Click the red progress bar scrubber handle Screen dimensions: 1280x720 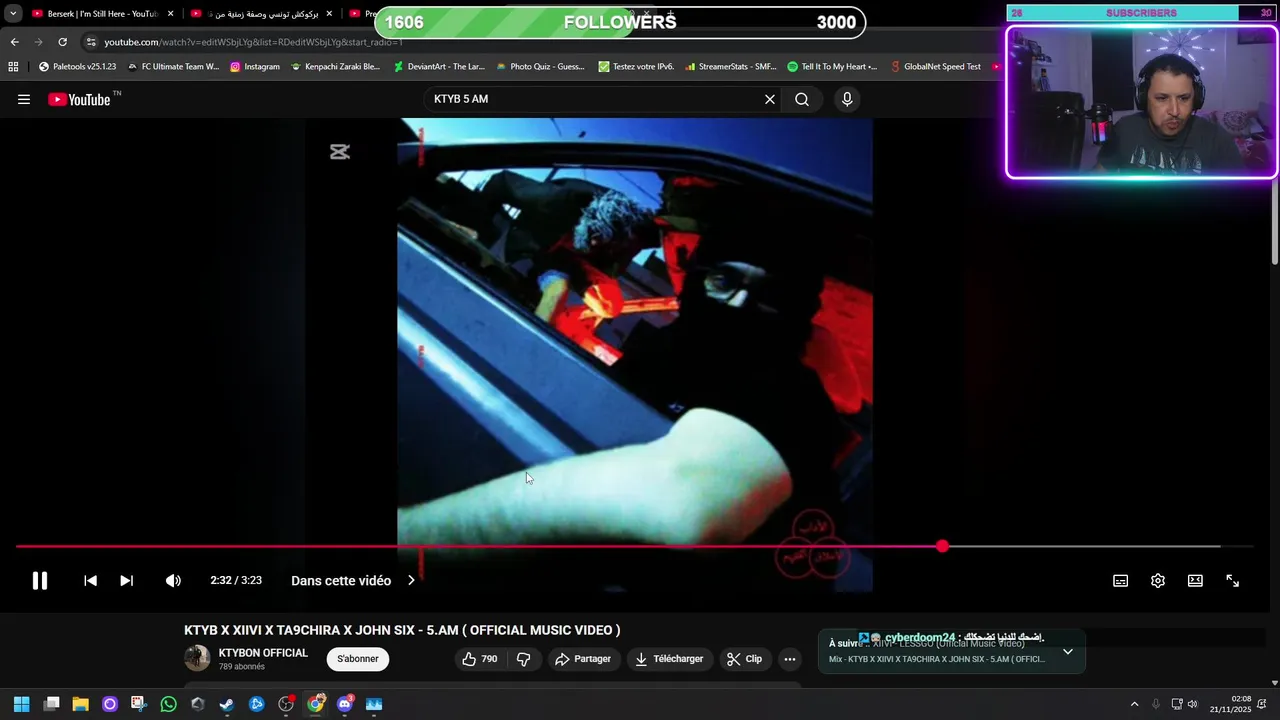tap(942, 546)
